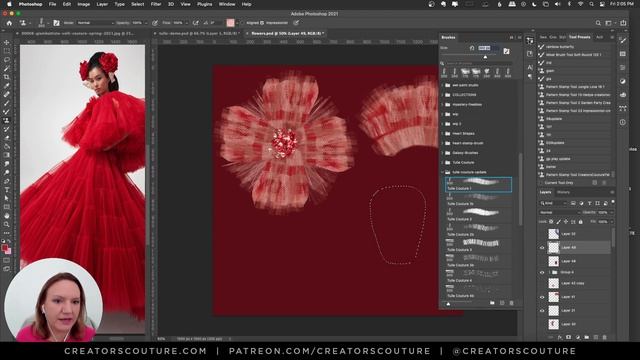Choose the rainbow butterfly tool preset
640x360 pixels.
pos(575,47)
